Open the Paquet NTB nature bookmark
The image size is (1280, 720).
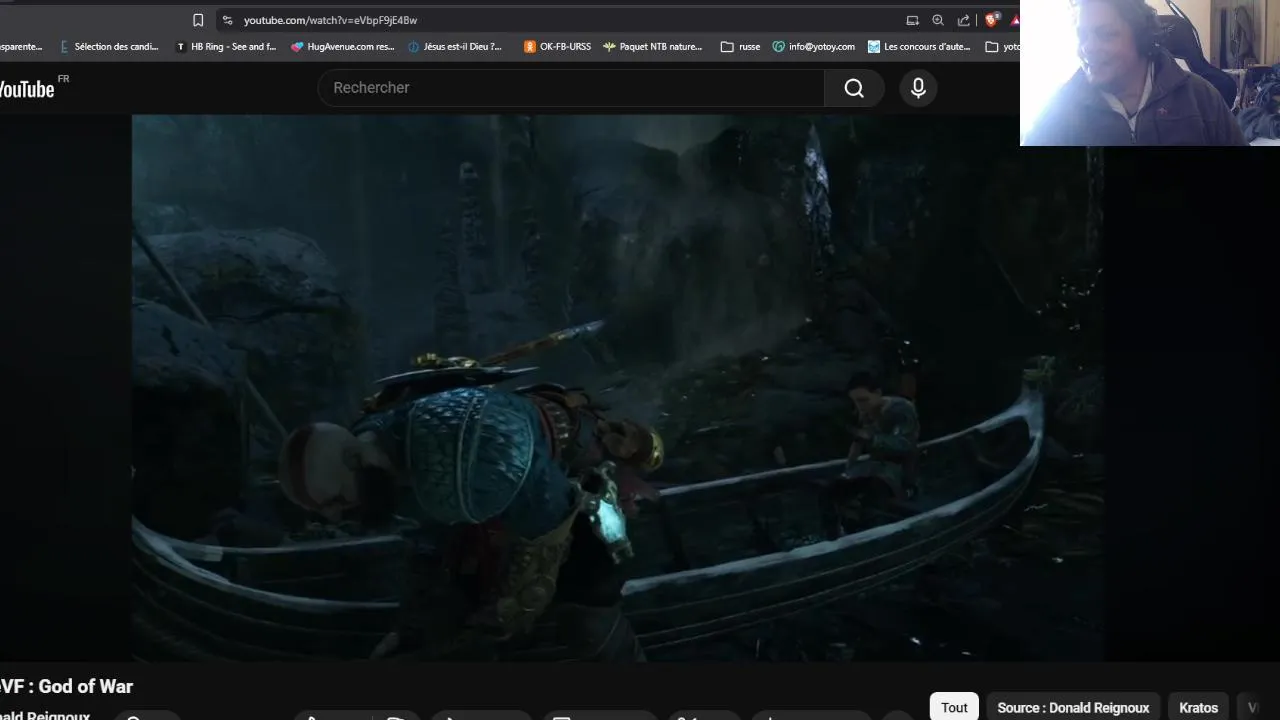tap(652, 46)
